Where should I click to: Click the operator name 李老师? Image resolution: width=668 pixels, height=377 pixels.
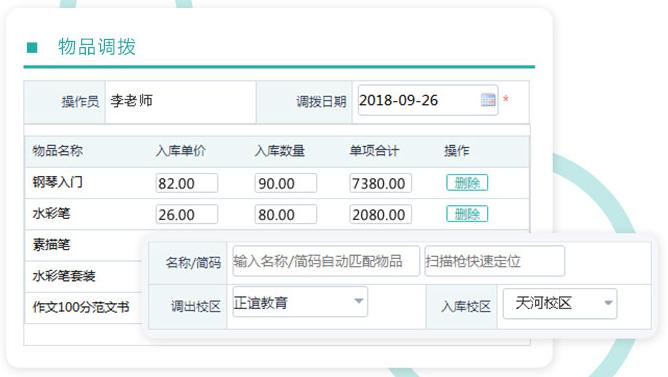(131, 101)
